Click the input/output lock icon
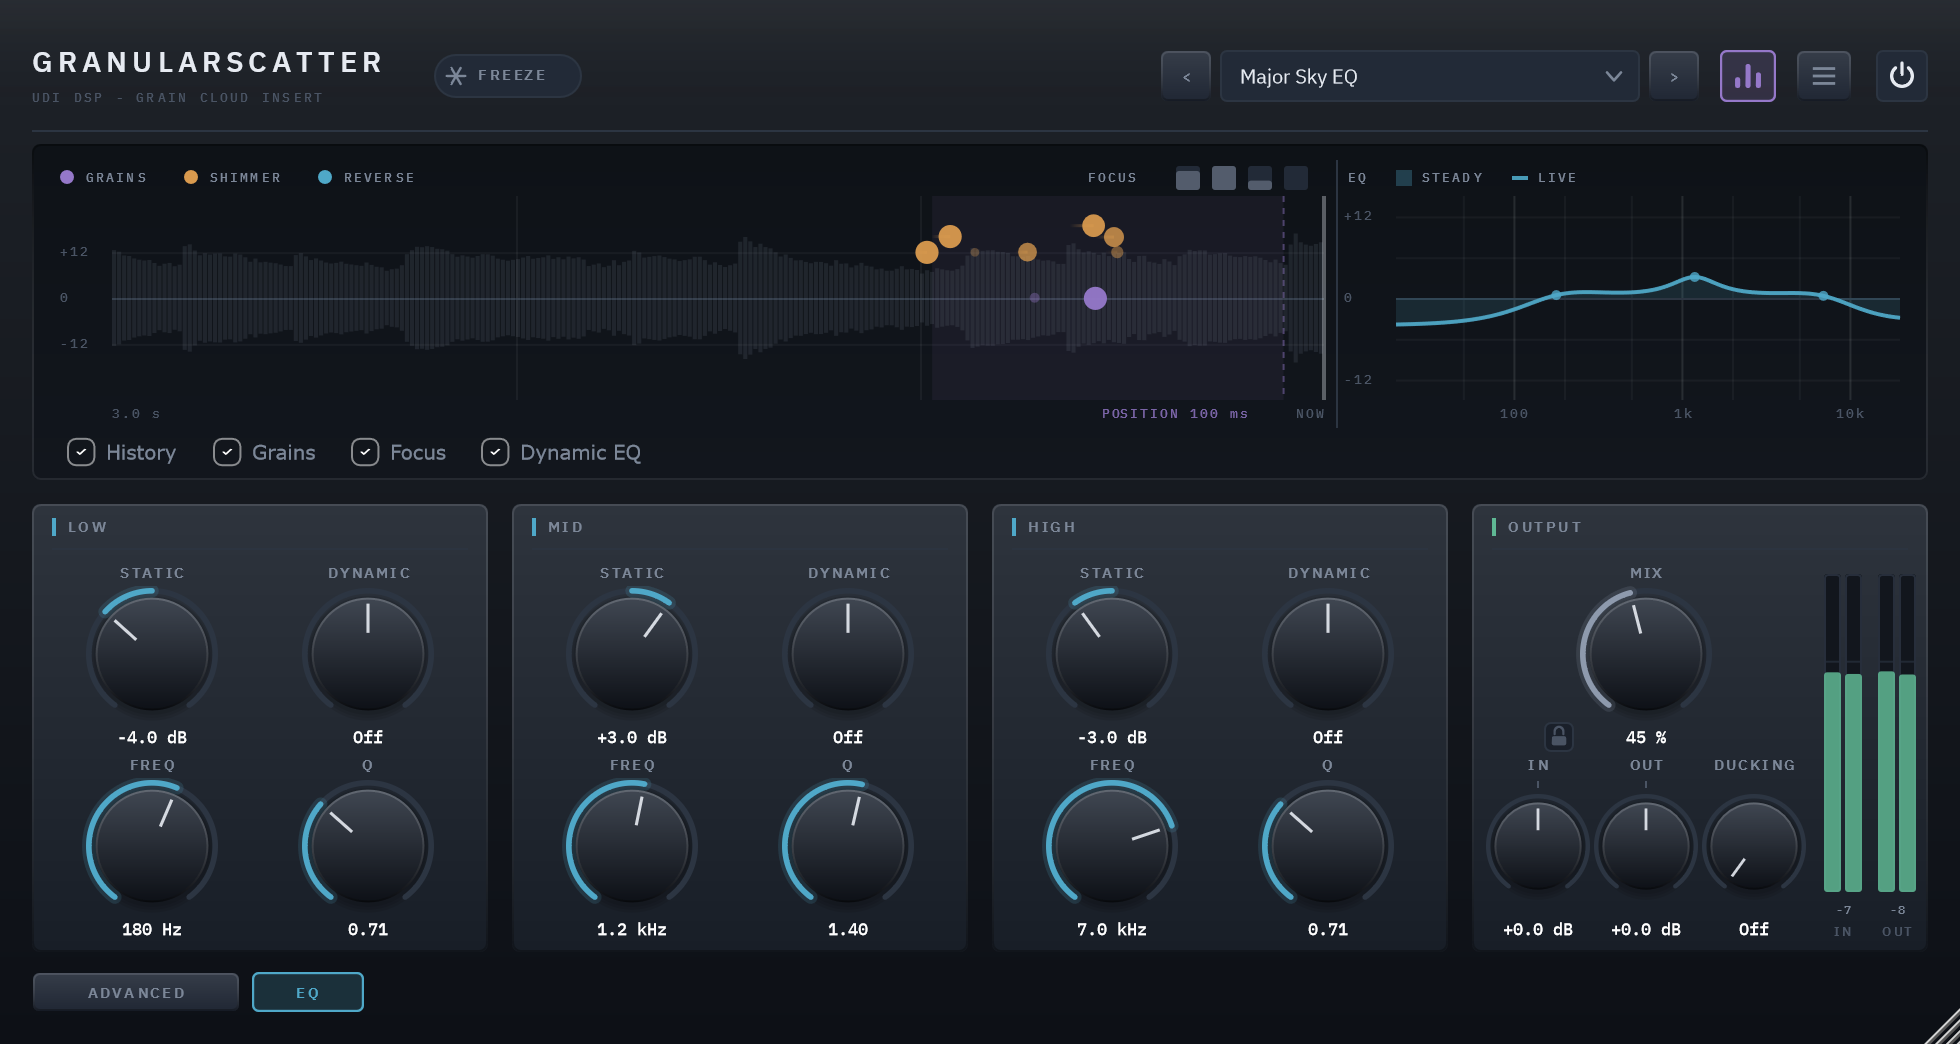This screenshot has height=1044, width=1960. tap(1558, 737)
